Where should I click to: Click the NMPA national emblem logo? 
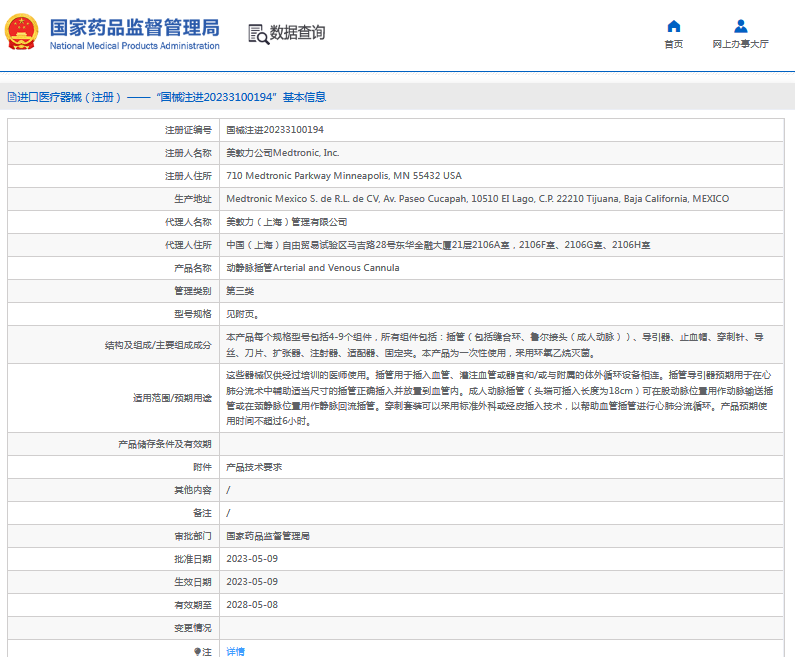point(21,32)
